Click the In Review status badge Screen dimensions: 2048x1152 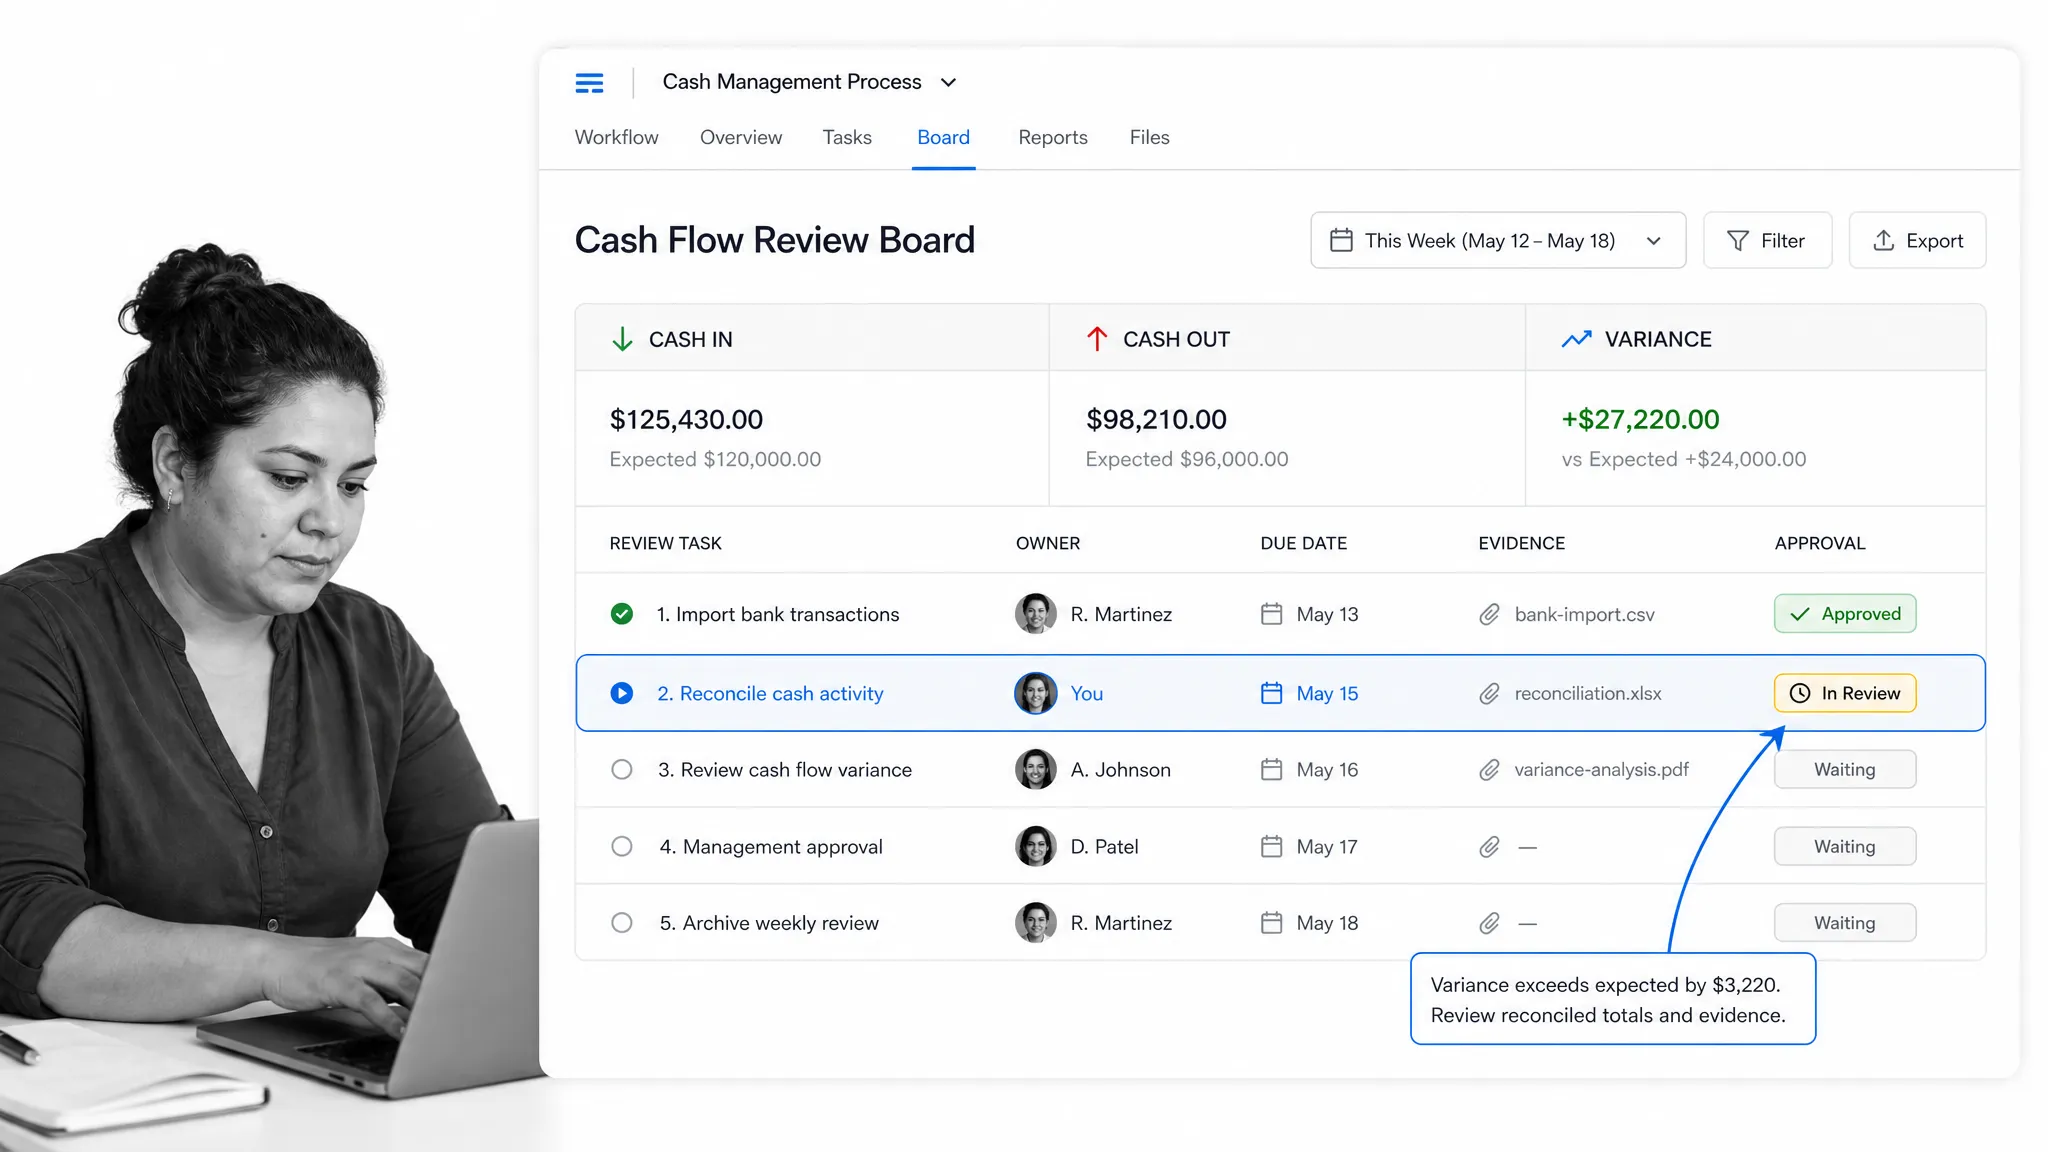[x=1845, y=693]
